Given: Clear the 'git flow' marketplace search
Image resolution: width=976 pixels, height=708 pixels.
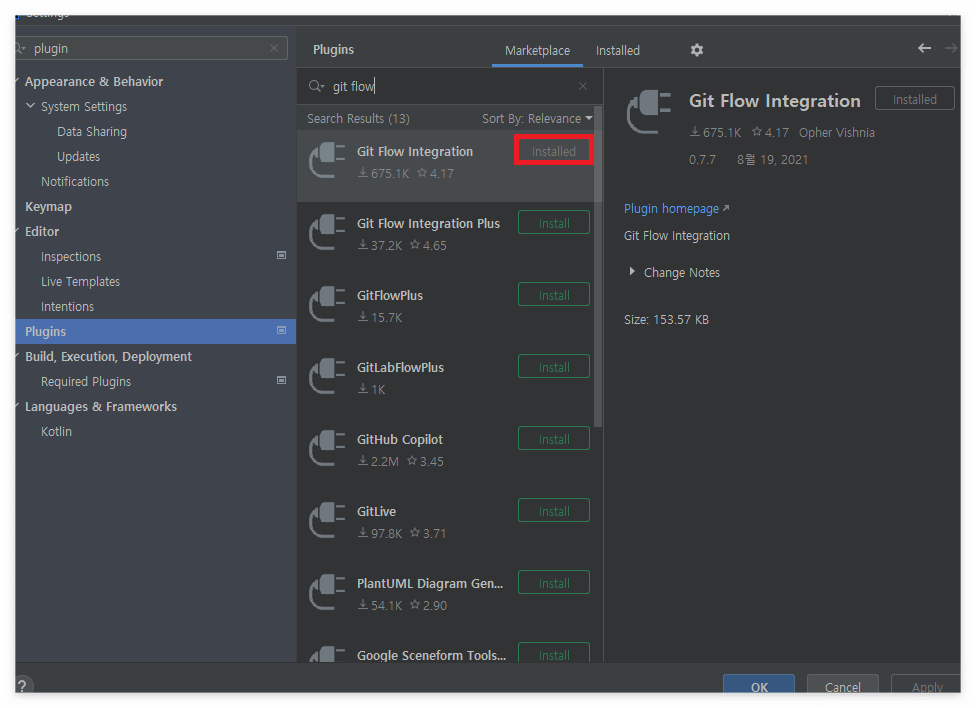Looking at the screenshot, I should point(583,86).
